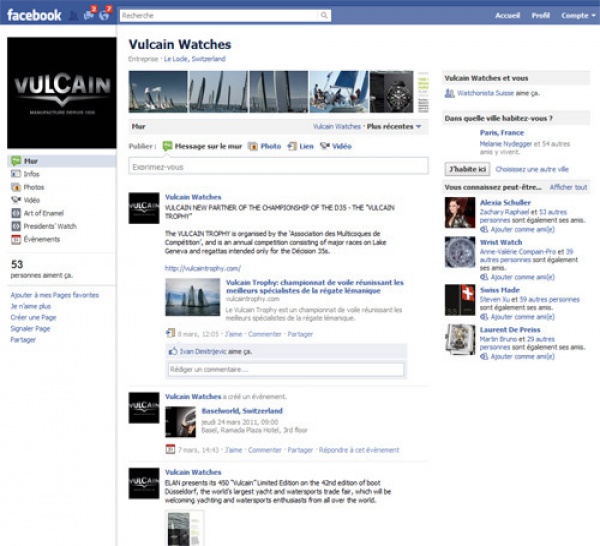
Task: Click Répondre à cet évènement
Action: [x=359, y=450]
